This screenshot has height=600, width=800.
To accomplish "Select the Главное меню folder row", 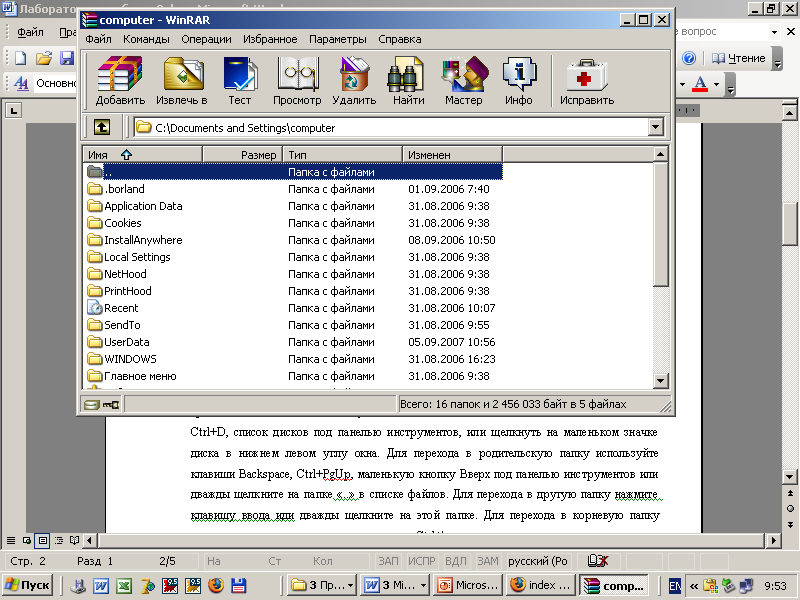I will [293, 376].
